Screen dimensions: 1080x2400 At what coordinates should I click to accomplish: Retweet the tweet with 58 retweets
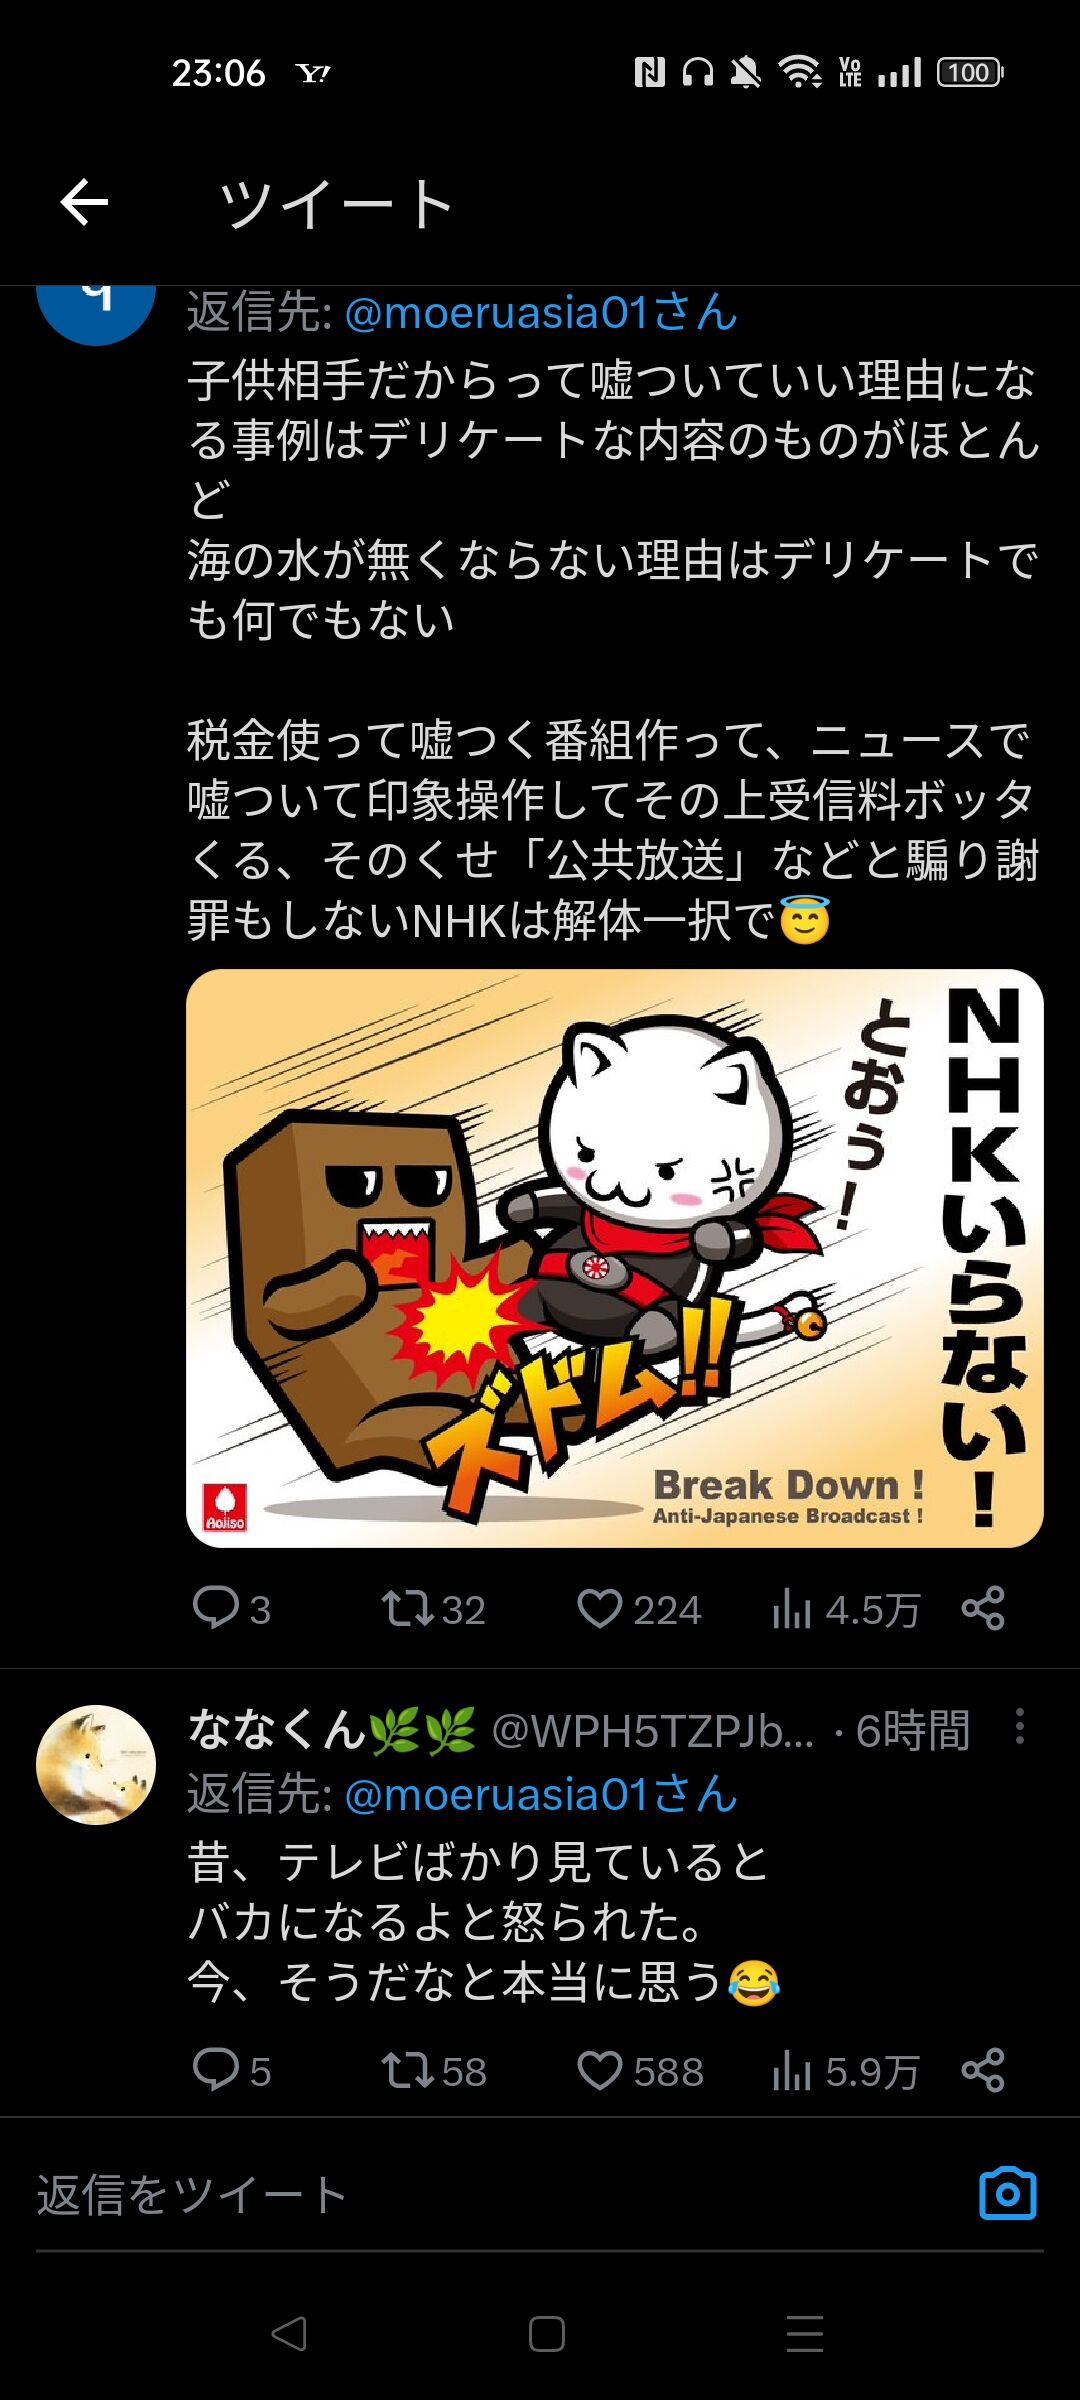[433, 2071]
